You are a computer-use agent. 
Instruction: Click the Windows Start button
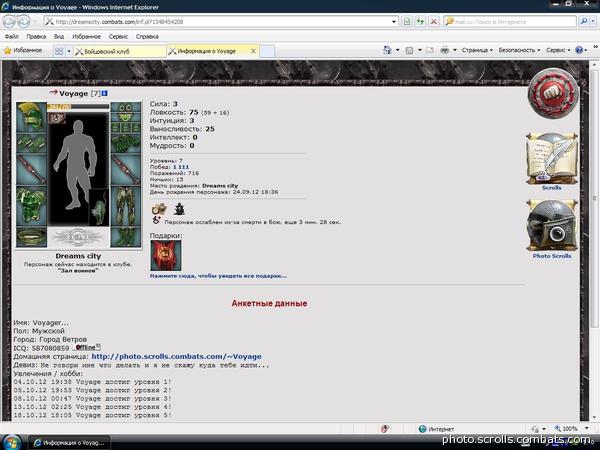point(11,442)
